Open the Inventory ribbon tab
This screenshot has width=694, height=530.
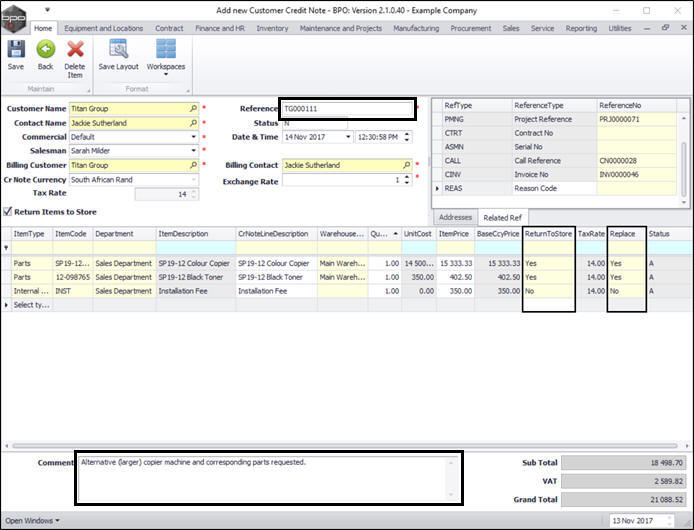[272, 28]
